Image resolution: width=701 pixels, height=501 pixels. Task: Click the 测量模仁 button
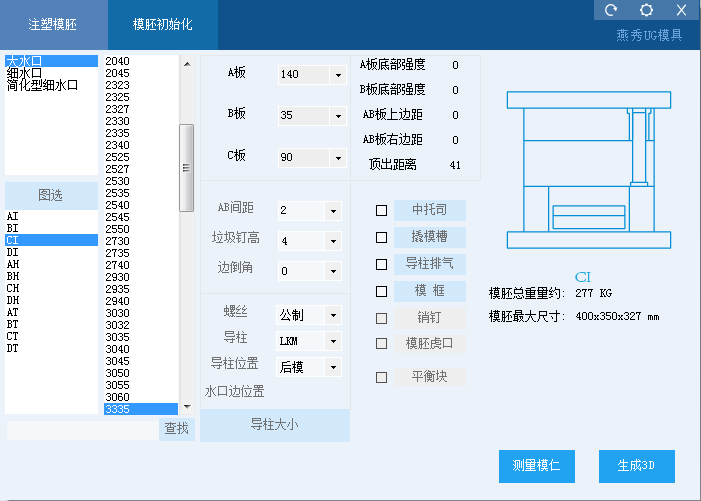(536, 466)
